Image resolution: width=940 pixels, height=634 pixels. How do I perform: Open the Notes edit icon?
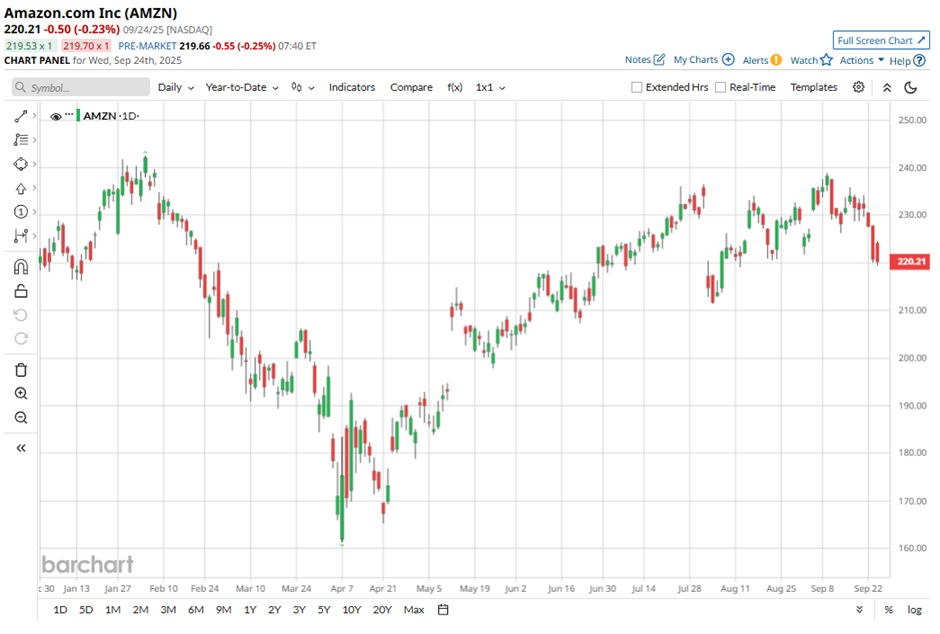[x=659, y=59]
